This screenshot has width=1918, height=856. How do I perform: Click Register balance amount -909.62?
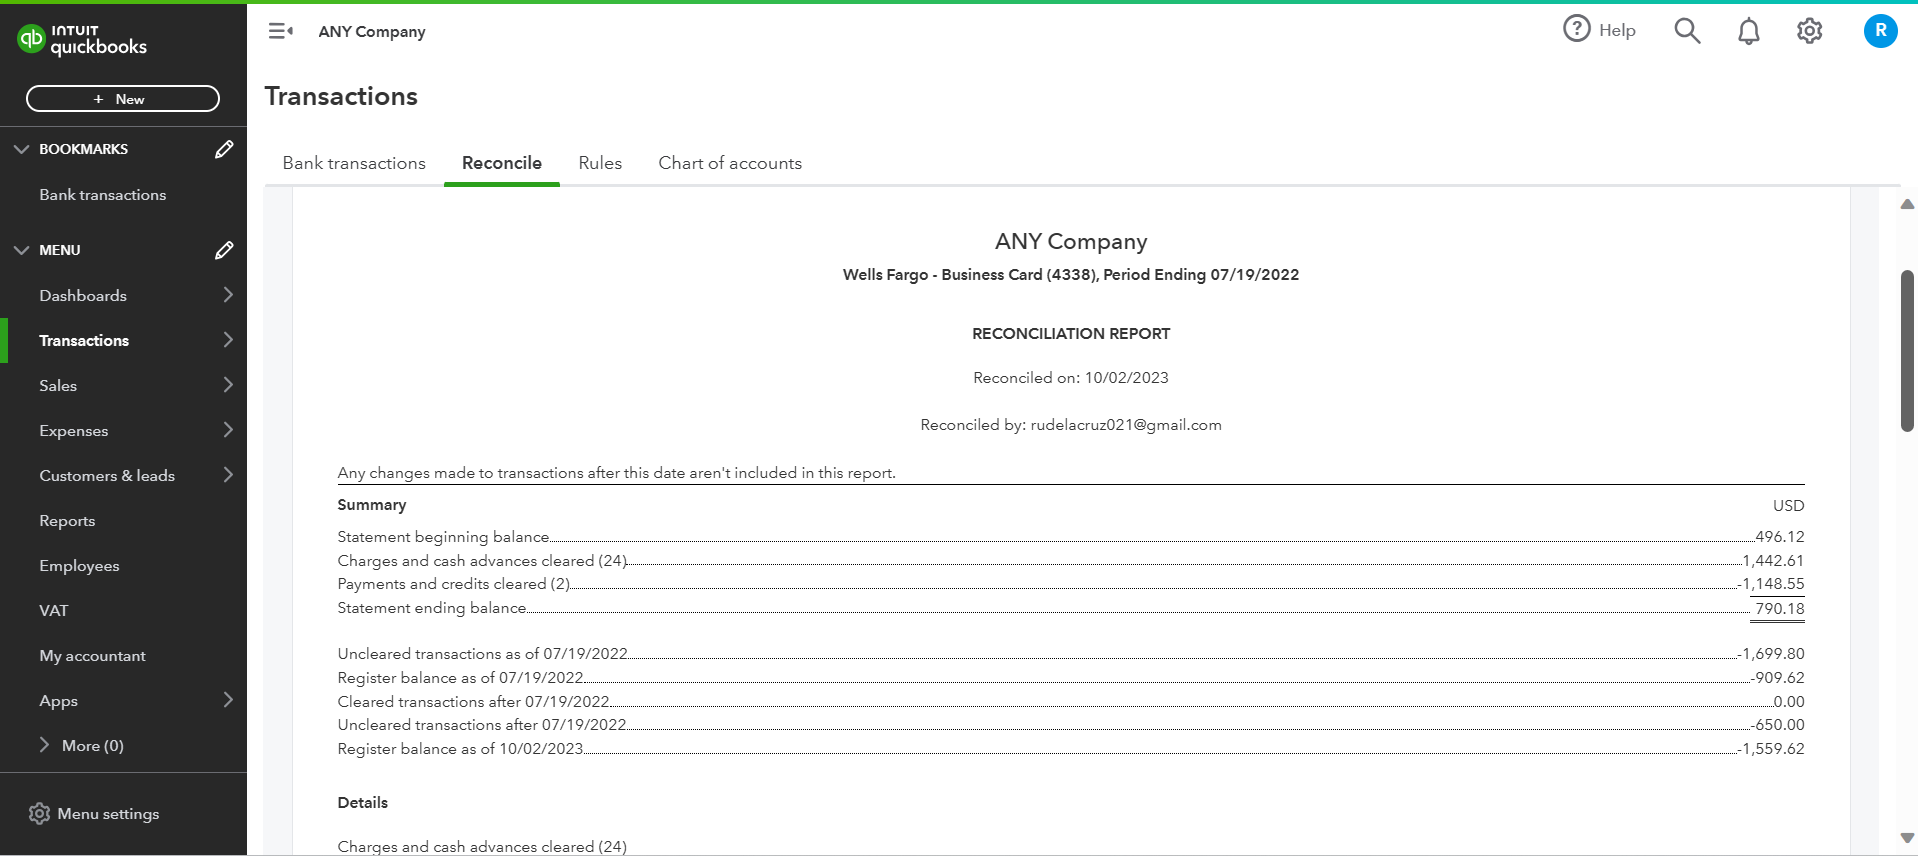(1778, 678)
